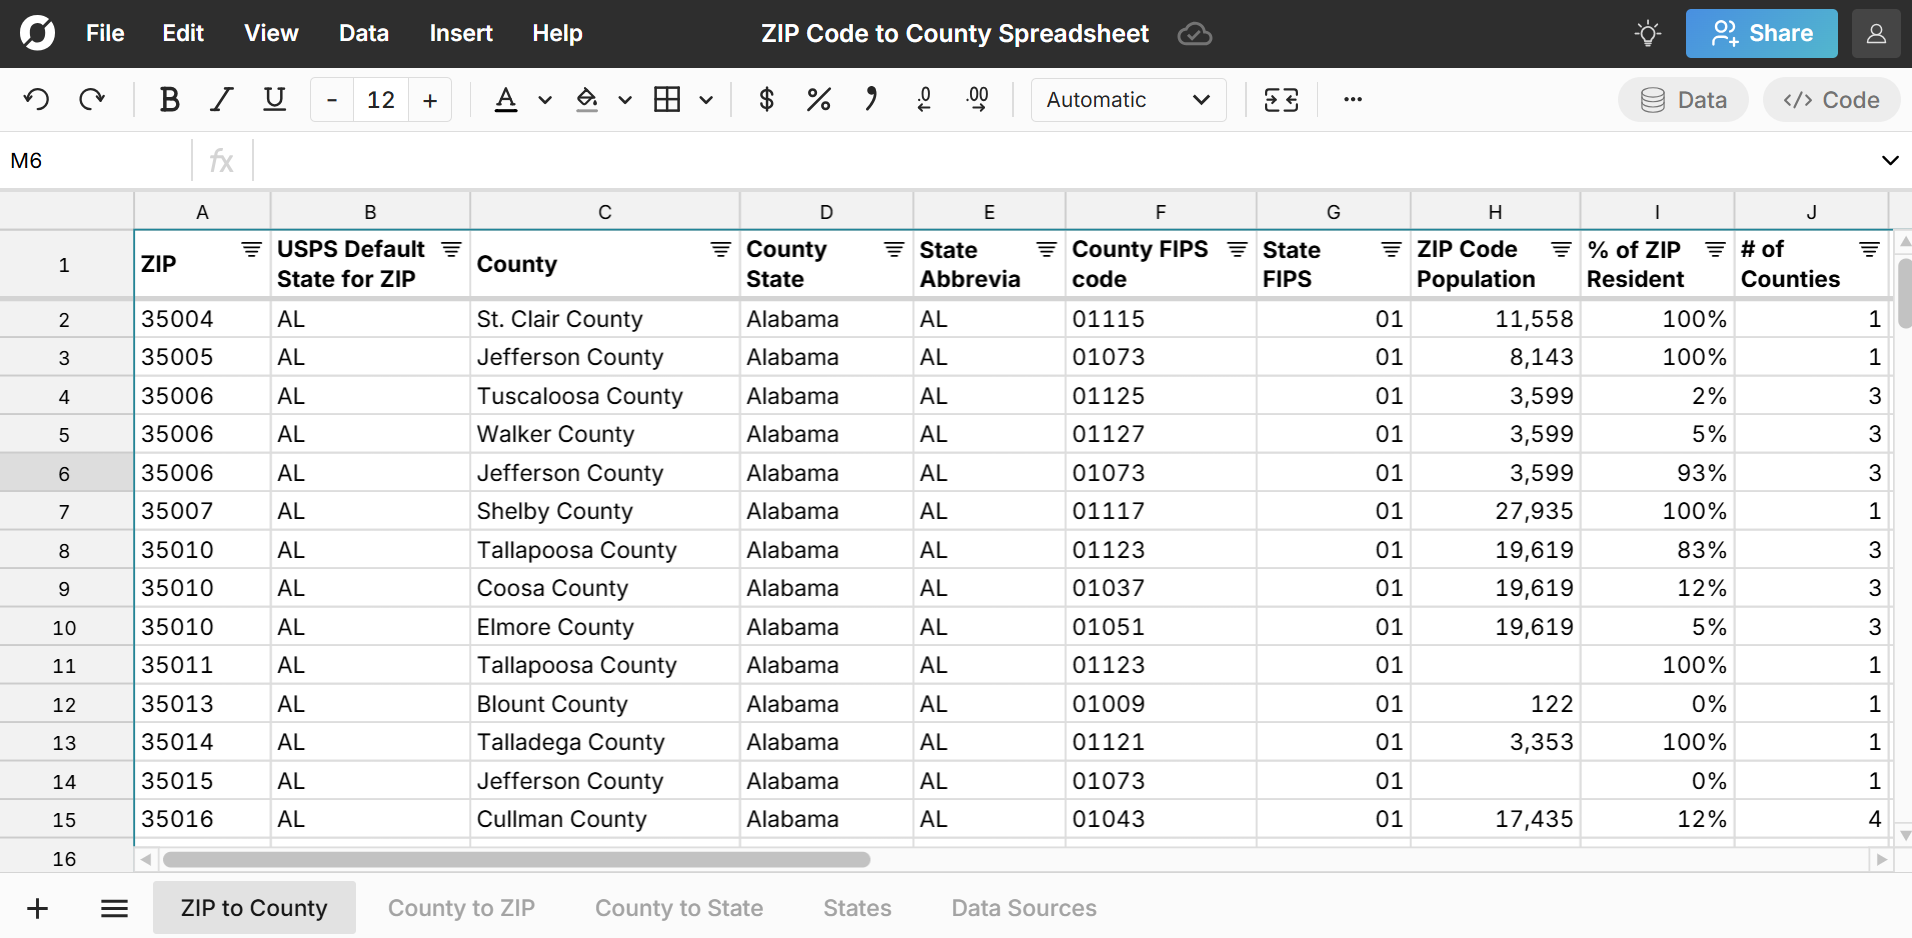This screenshot has height=938, width=1912.
Task: Expand the borders options dropdown
Action: tap(706, 99)
